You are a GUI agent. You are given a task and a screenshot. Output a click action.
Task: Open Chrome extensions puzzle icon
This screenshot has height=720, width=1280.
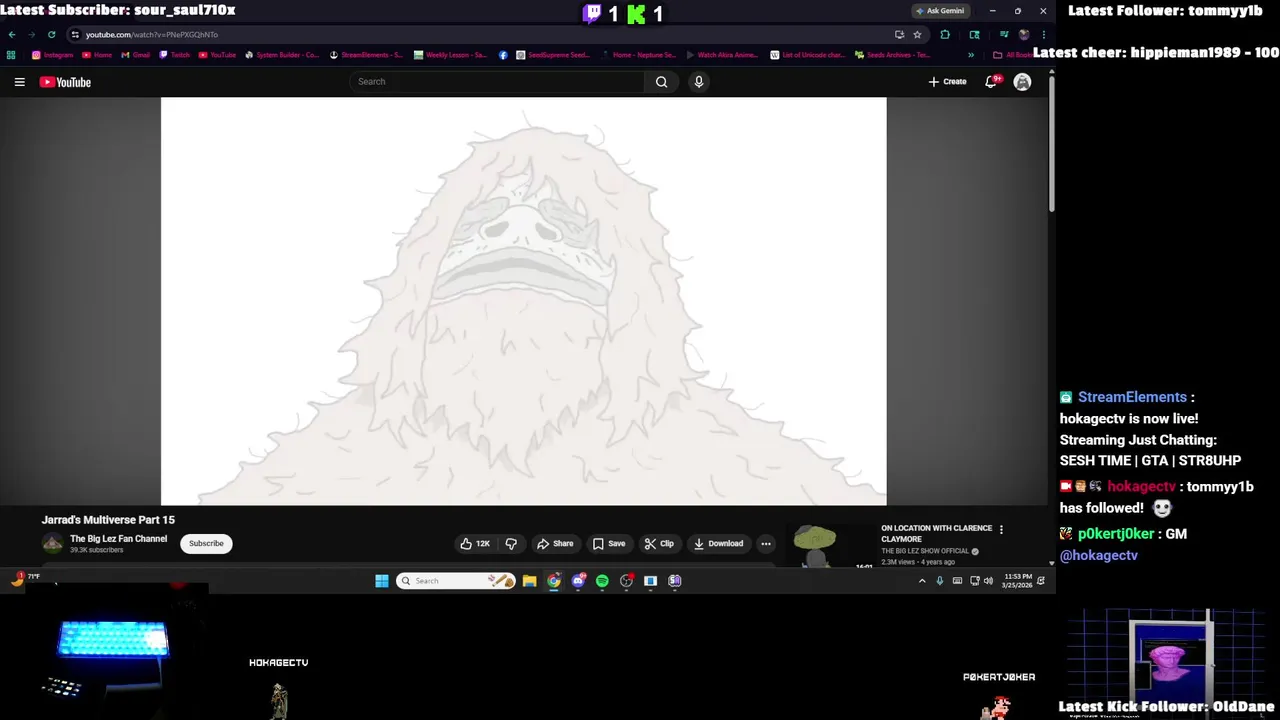pyautogui.click(x=945, y=34)
